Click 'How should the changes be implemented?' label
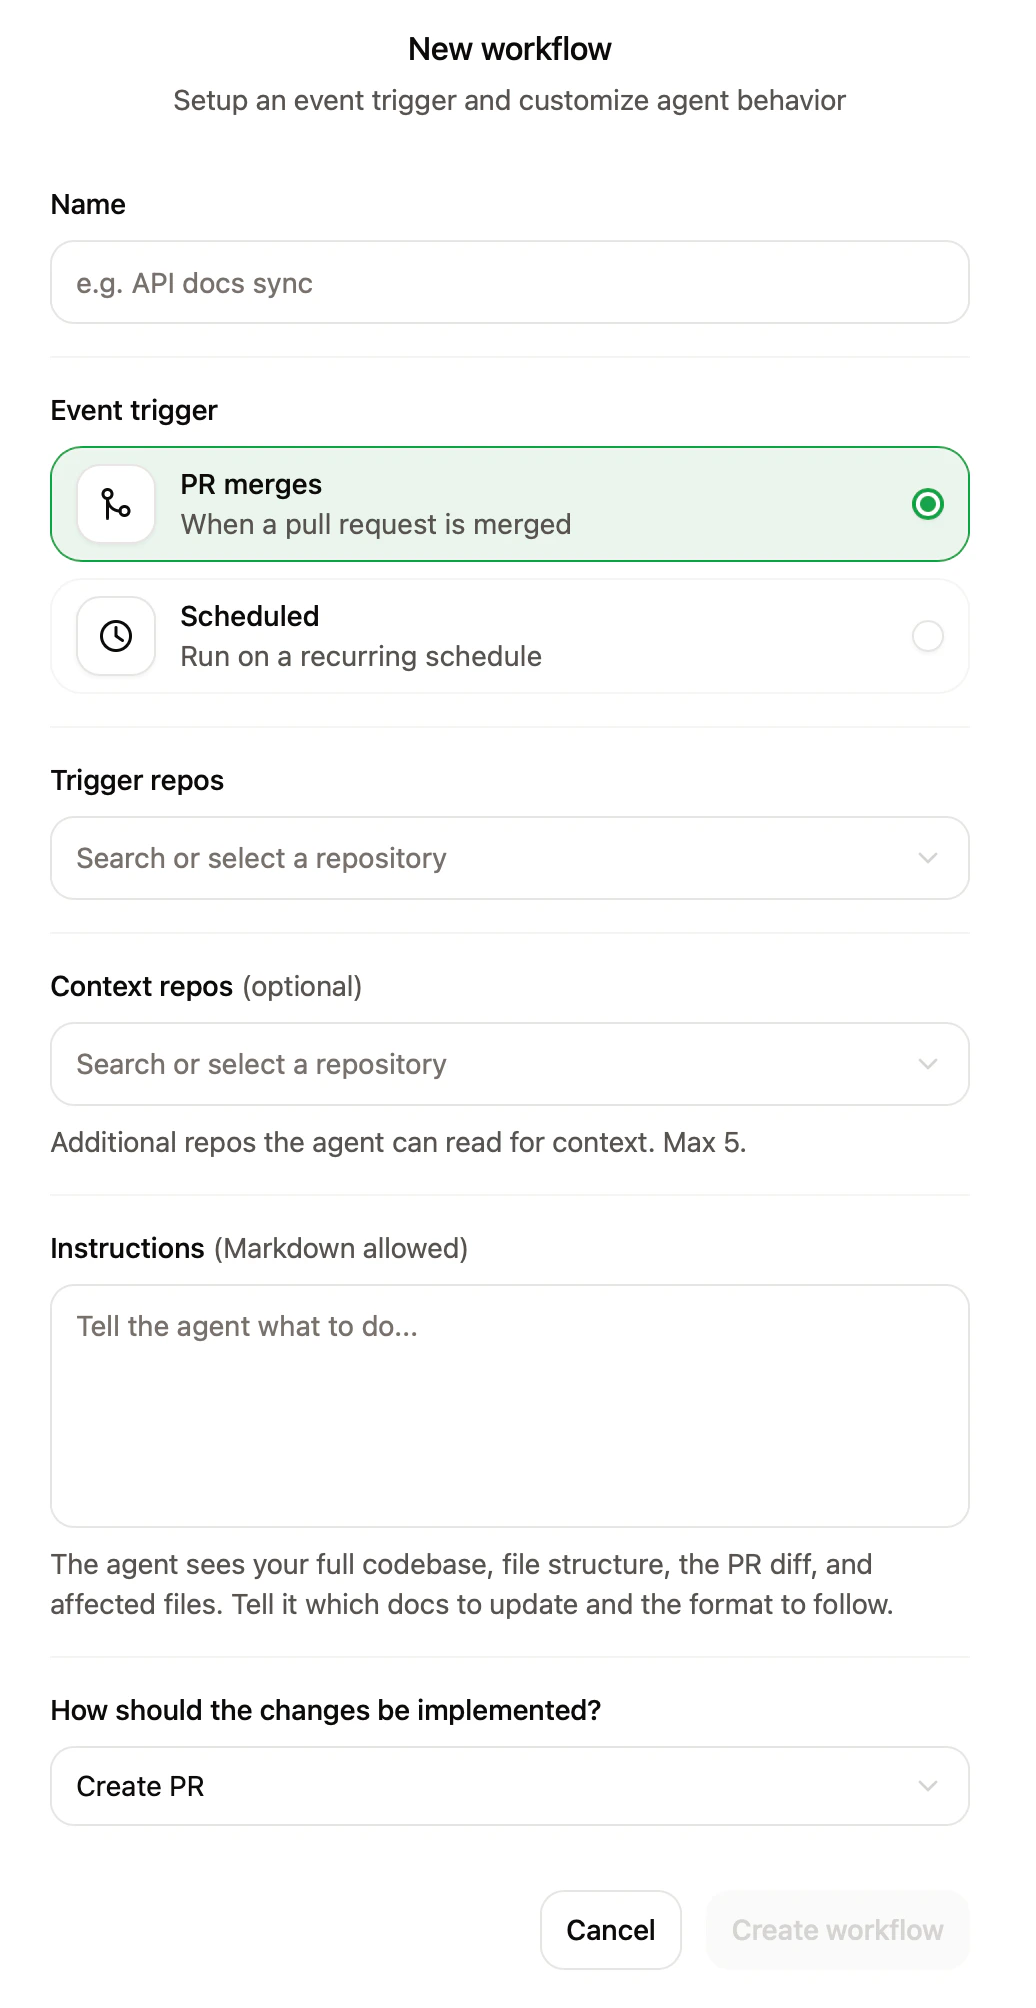Viewport: 1036px width, 2008px height. [326, 1710]
